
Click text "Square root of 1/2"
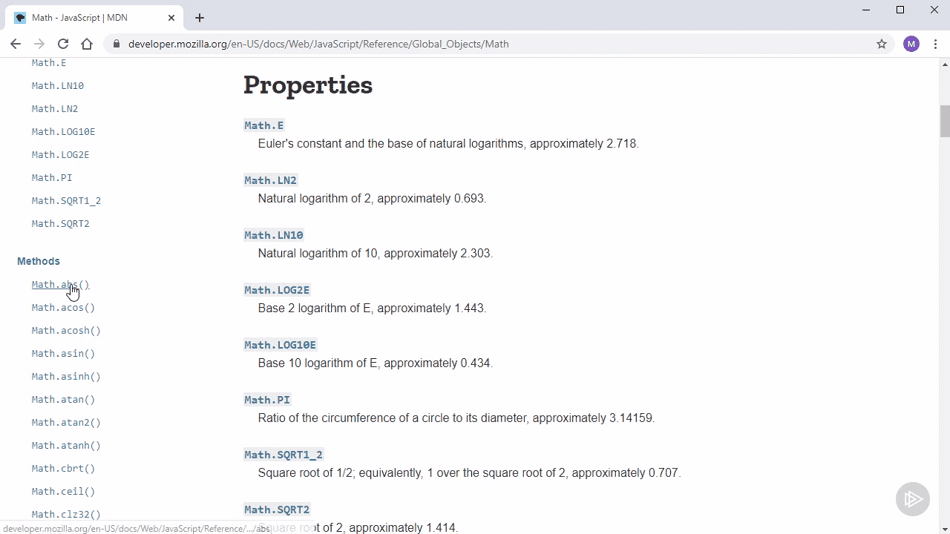tap(305, 473)
